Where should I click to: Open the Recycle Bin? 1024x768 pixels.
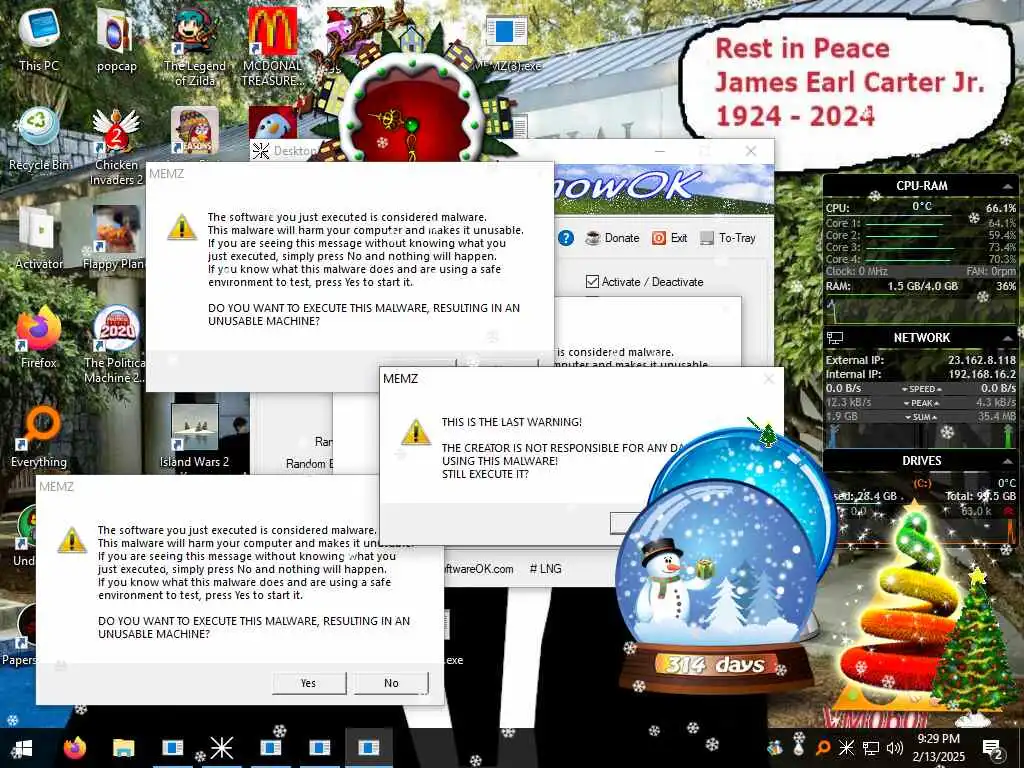[x=39, y=138]
